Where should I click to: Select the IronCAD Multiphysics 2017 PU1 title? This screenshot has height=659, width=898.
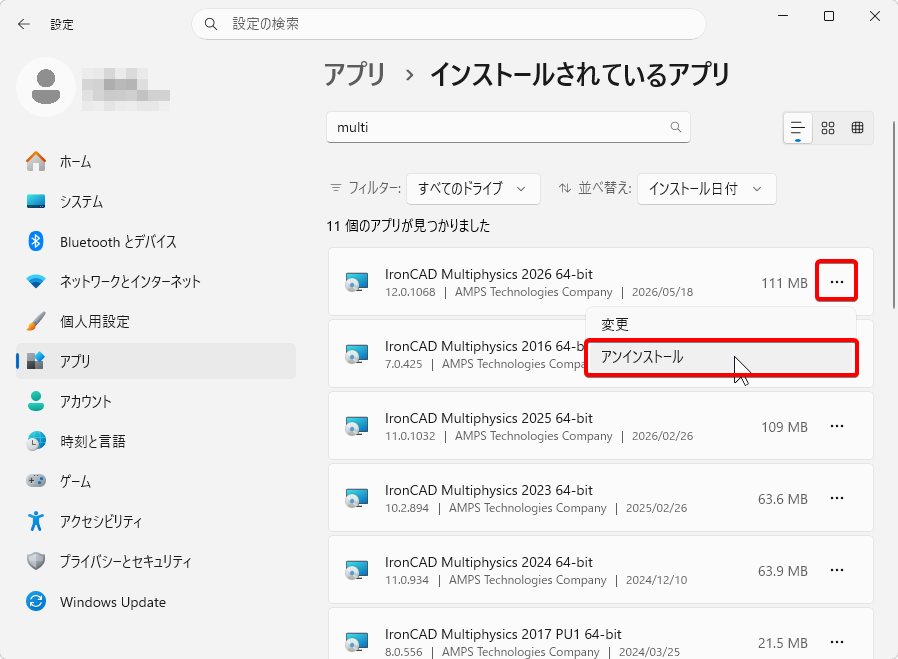[503, 634]
